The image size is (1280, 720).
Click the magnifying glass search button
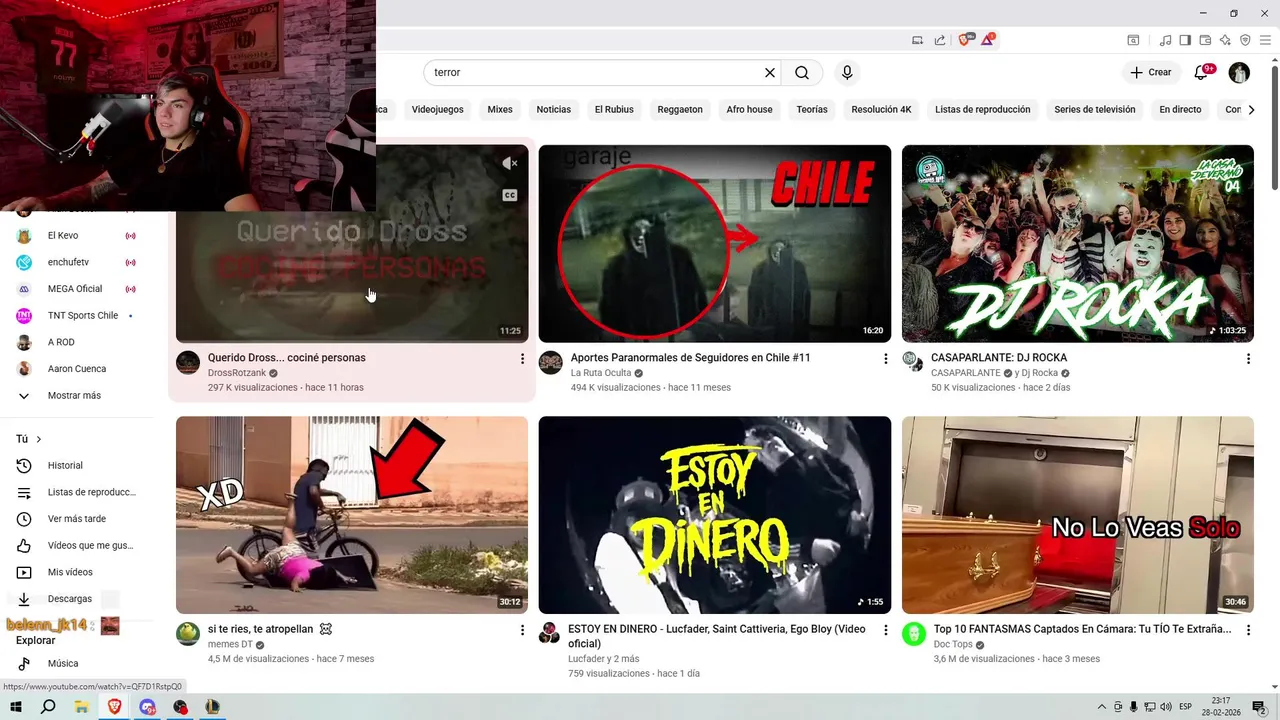click(x=802, y=73)
